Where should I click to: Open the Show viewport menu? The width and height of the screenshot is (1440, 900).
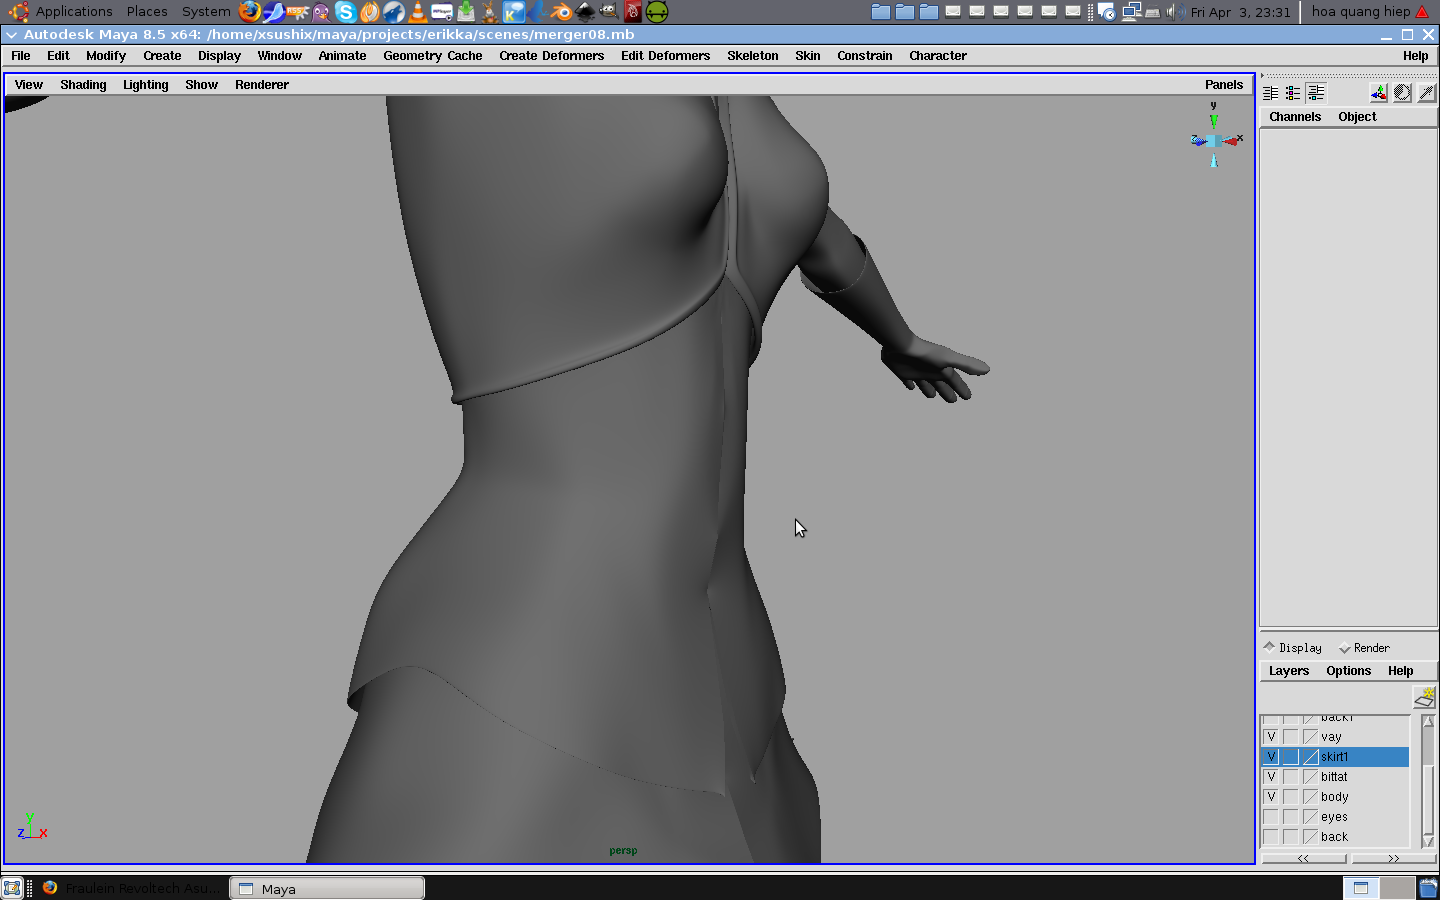point(201,85)
